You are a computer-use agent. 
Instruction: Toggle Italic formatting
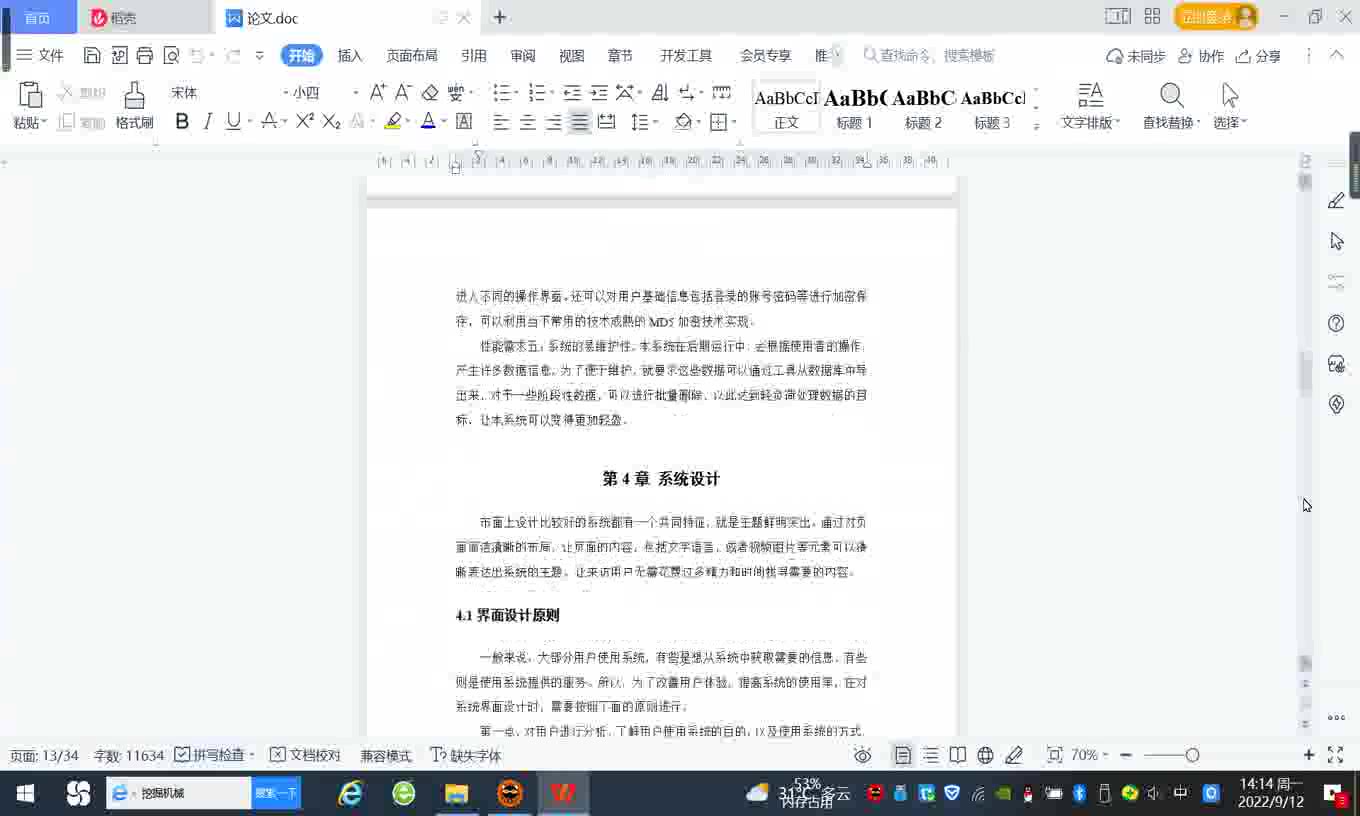click(207, 122)
